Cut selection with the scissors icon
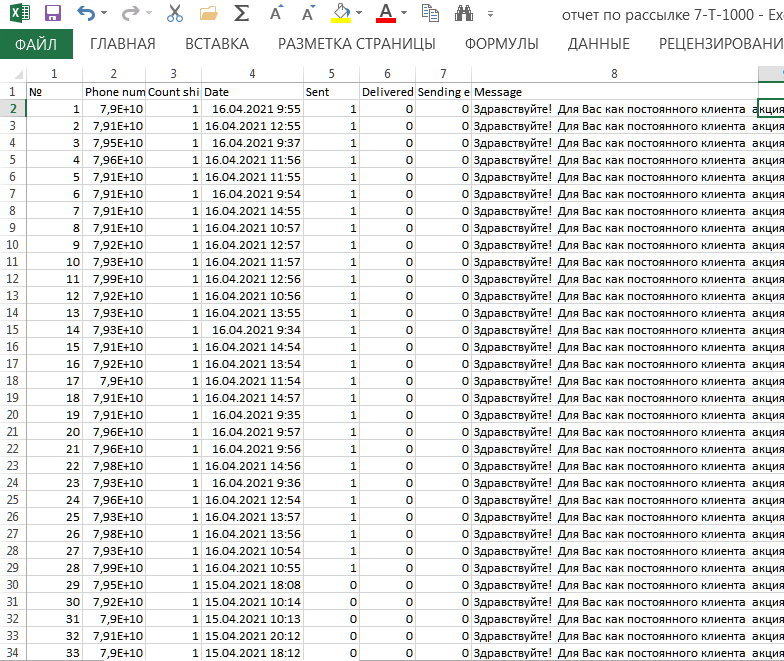This screenshot has width=784, height=661. point(174,14)
